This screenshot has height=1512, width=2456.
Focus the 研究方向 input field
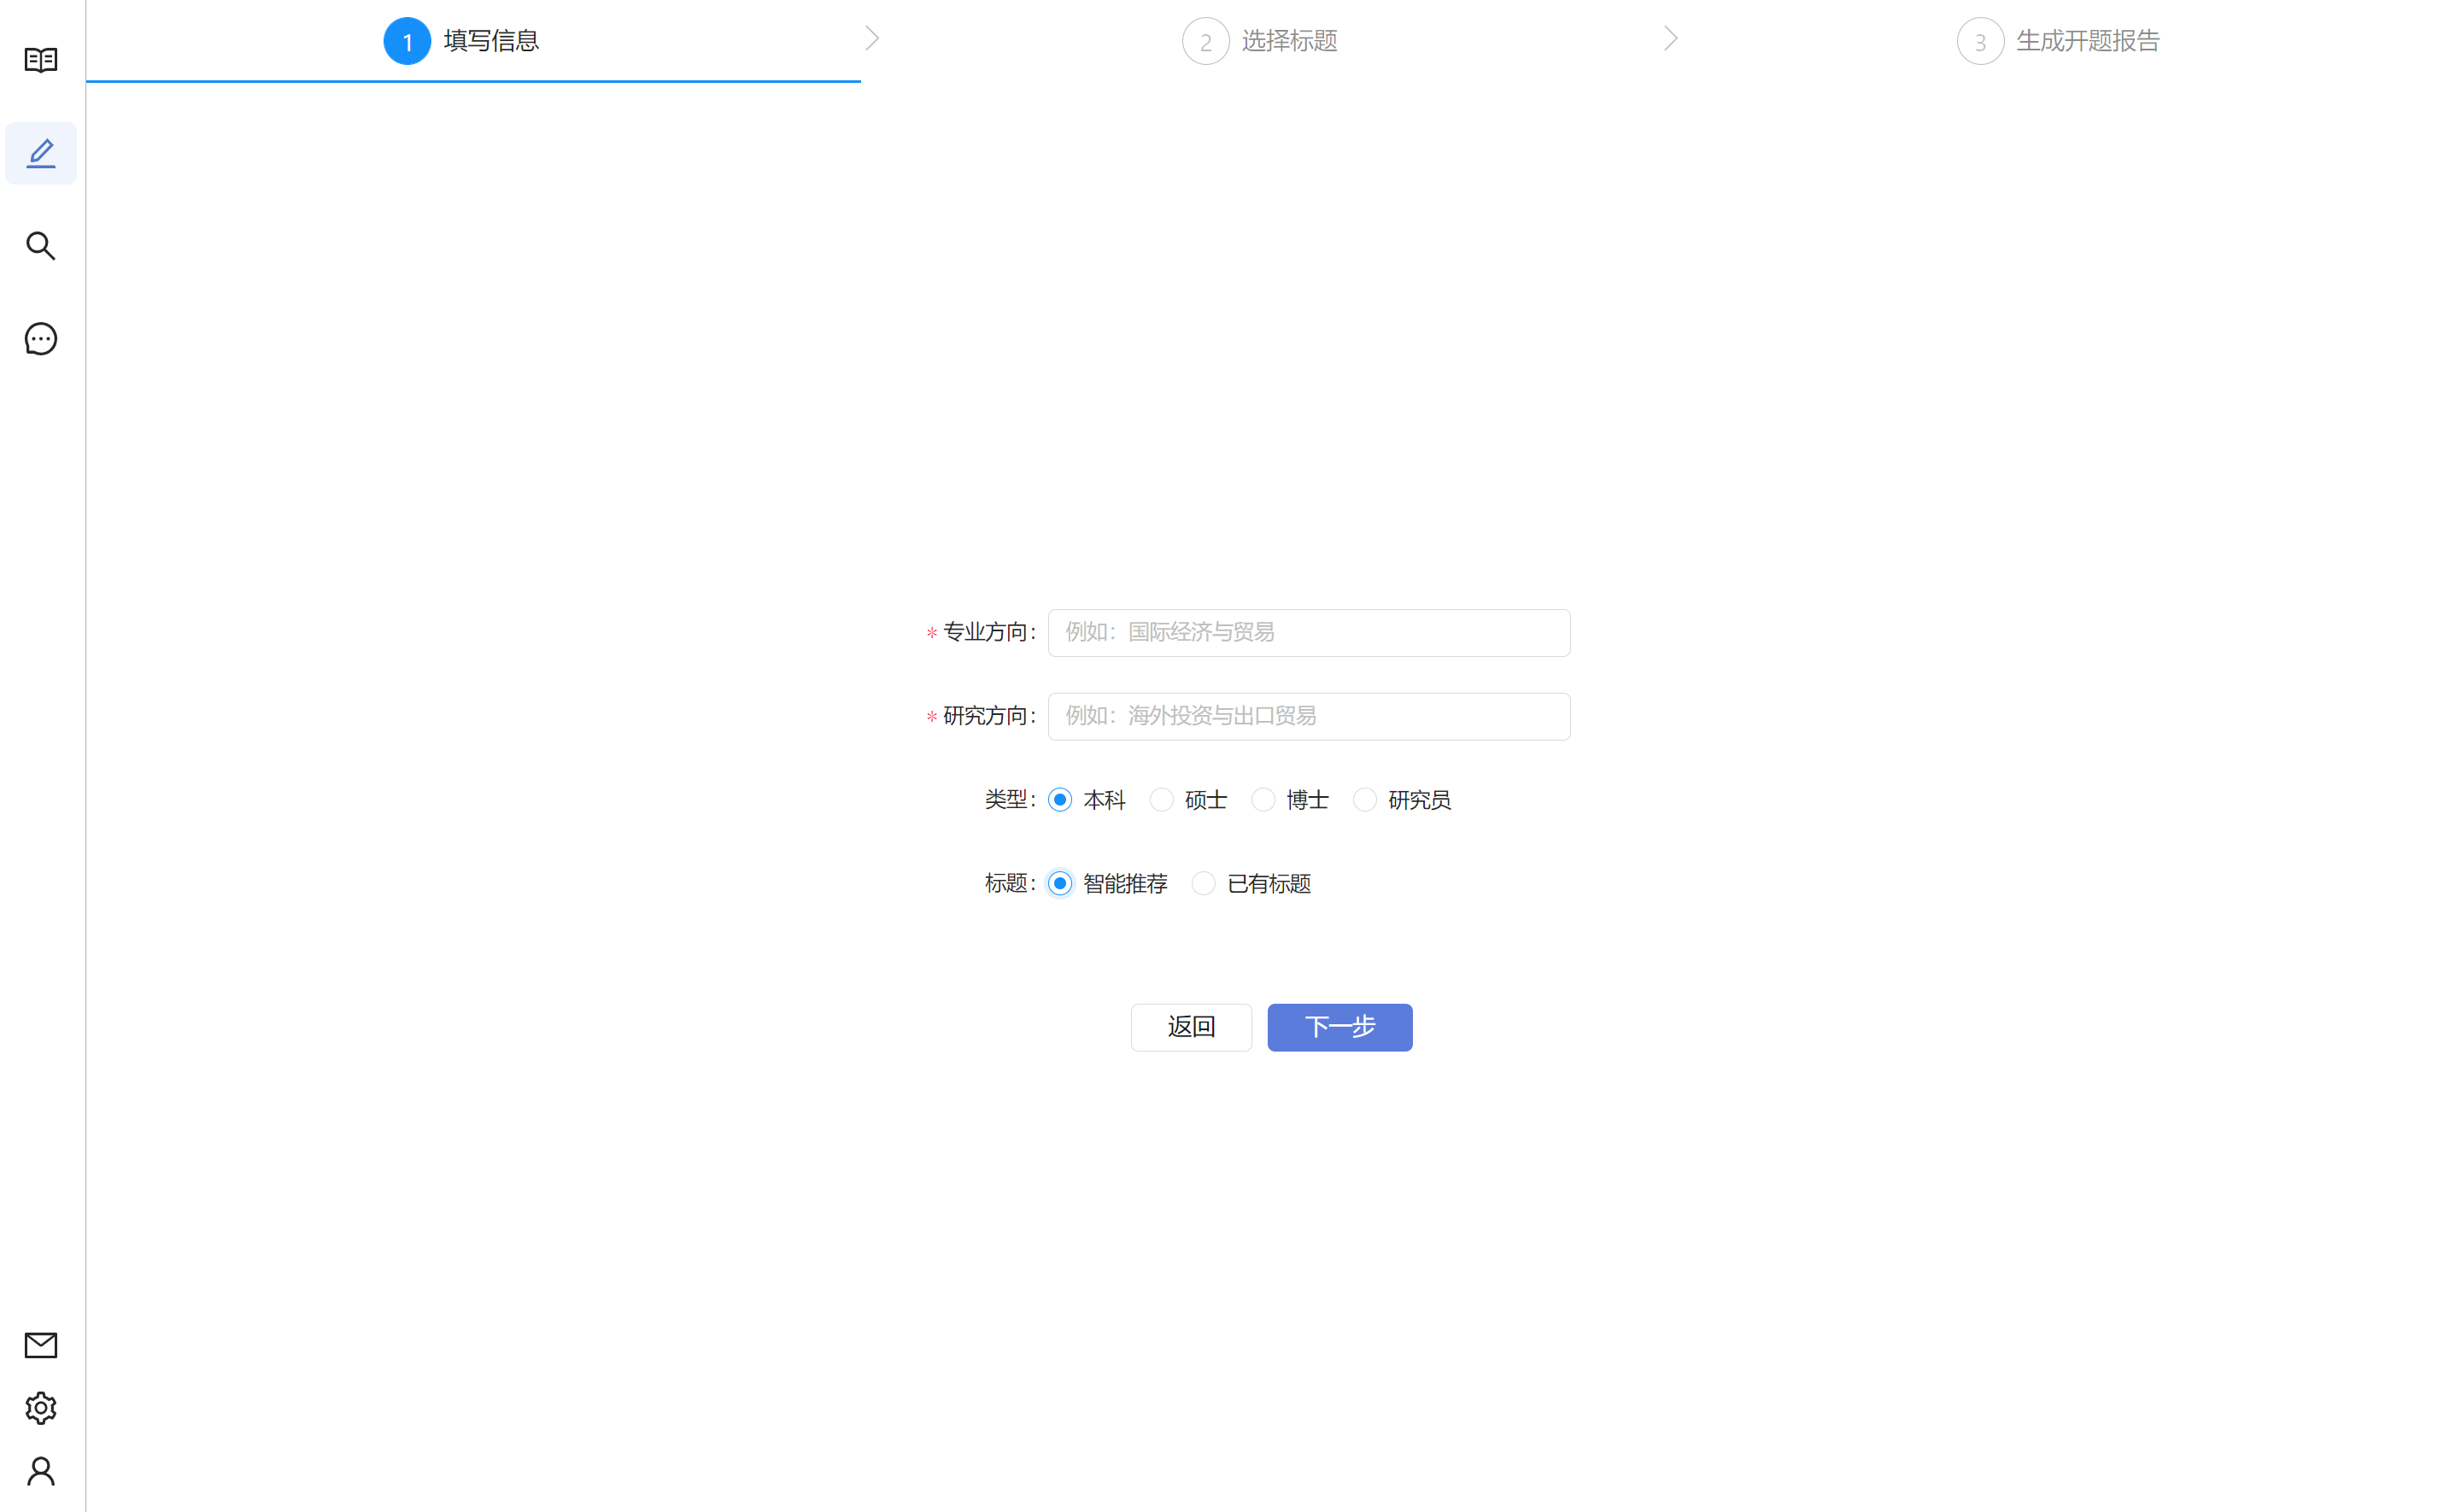1309,717
